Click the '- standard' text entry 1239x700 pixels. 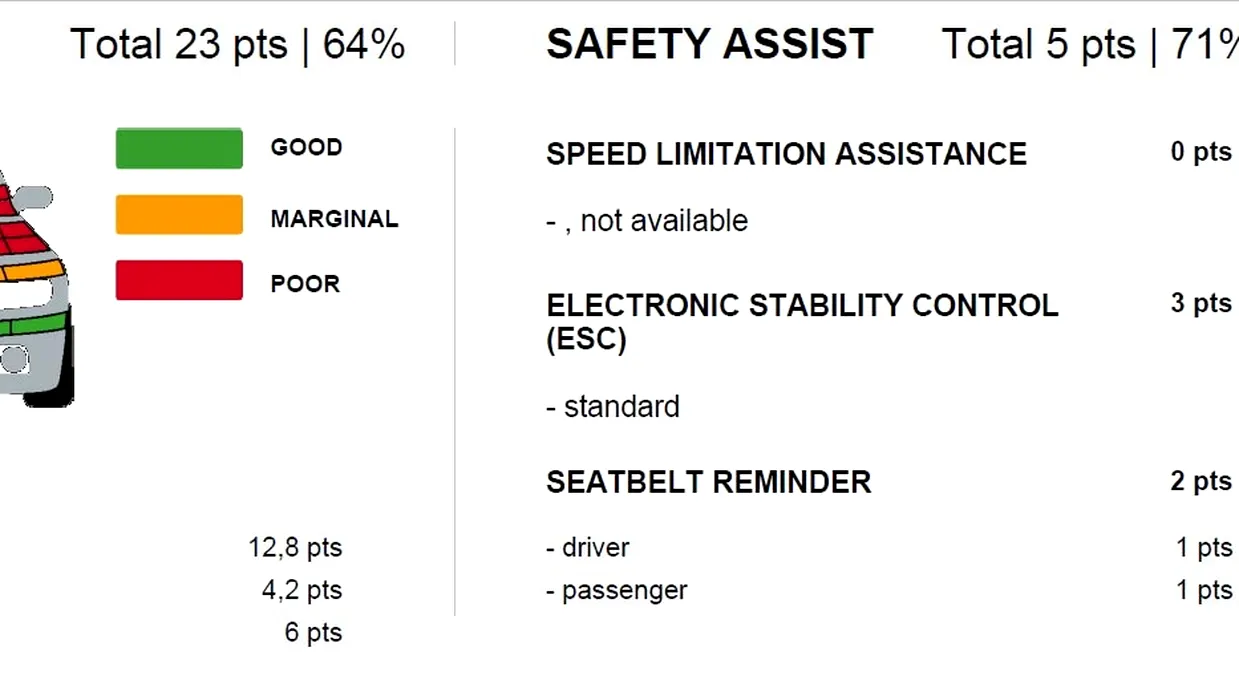pos(613,407)
